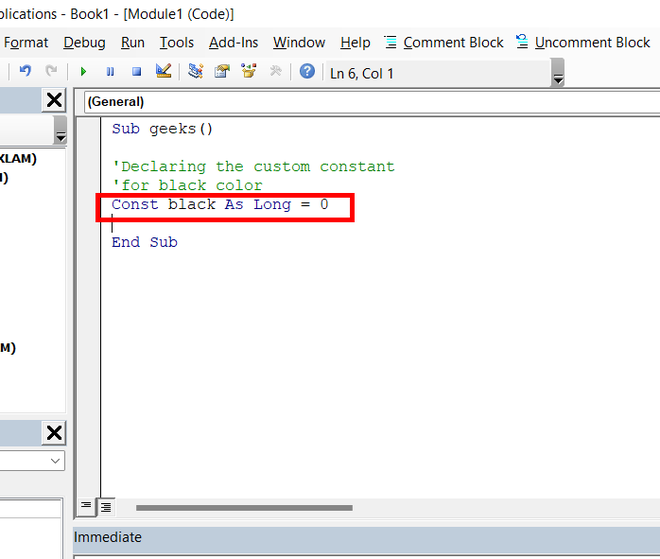The image size is (660, 559).
Task: Open the Run menu
Action: click(133, 43)
